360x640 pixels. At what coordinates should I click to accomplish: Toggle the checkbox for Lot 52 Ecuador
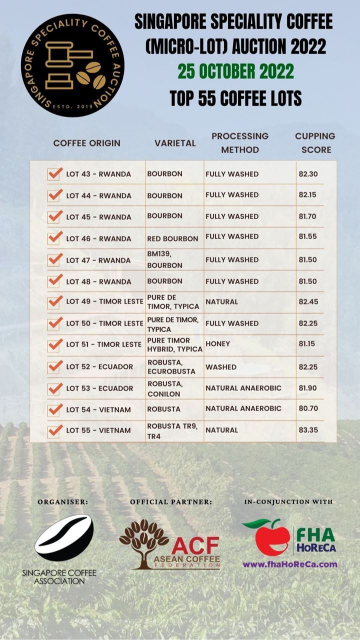54,366
